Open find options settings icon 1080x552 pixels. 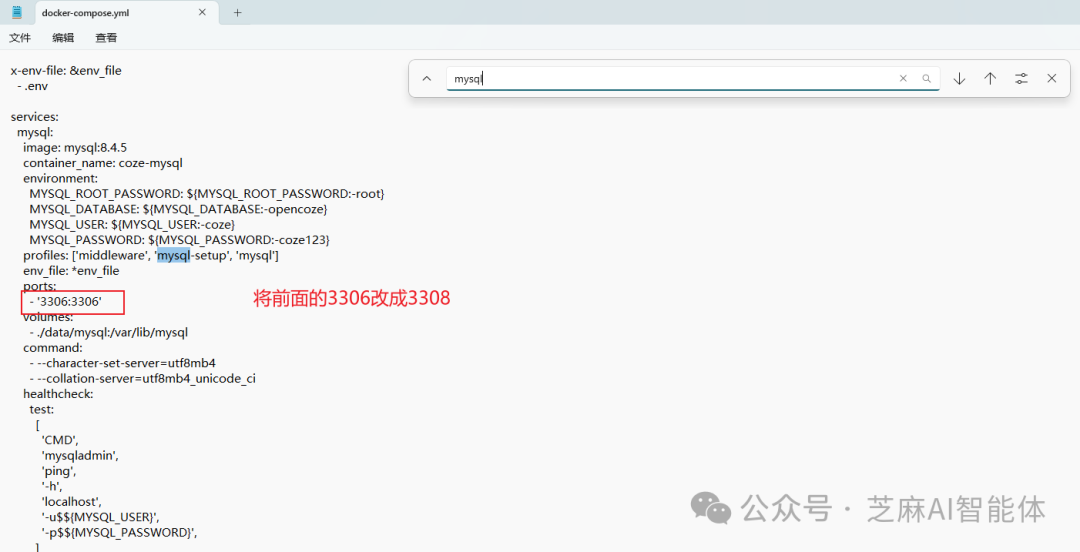pos(1021,79)
